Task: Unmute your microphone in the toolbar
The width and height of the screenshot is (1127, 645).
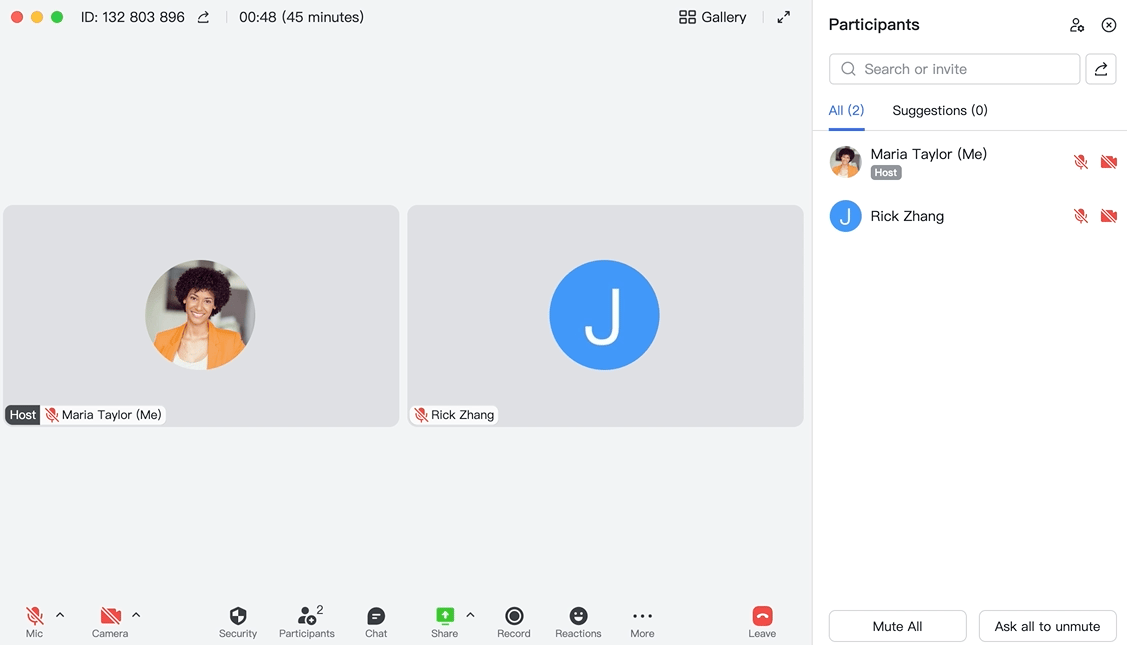Action: point(35,616)
